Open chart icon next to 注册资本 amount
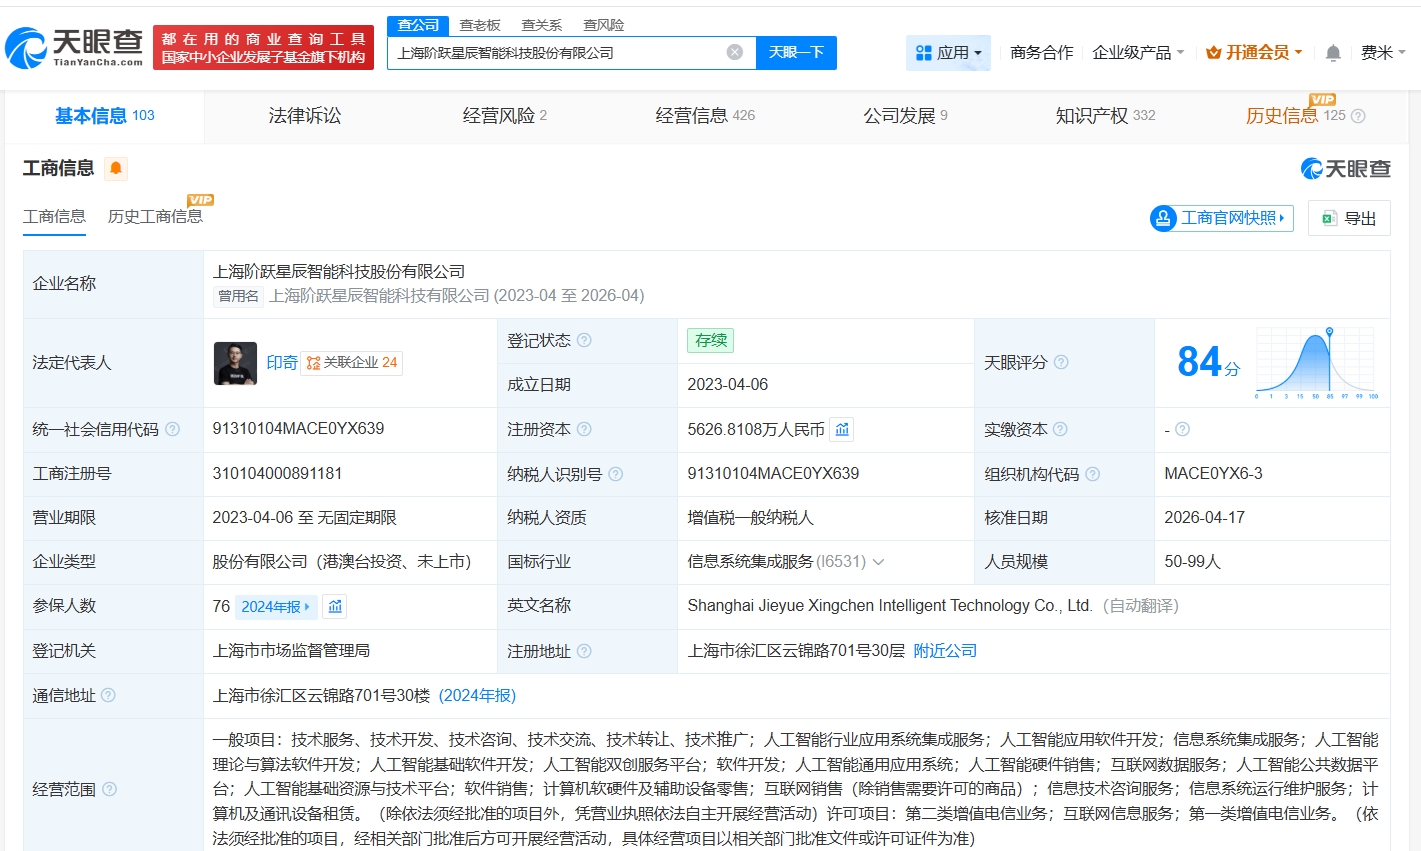Viewport: 1421px width, 851px height. click(842, 429)
